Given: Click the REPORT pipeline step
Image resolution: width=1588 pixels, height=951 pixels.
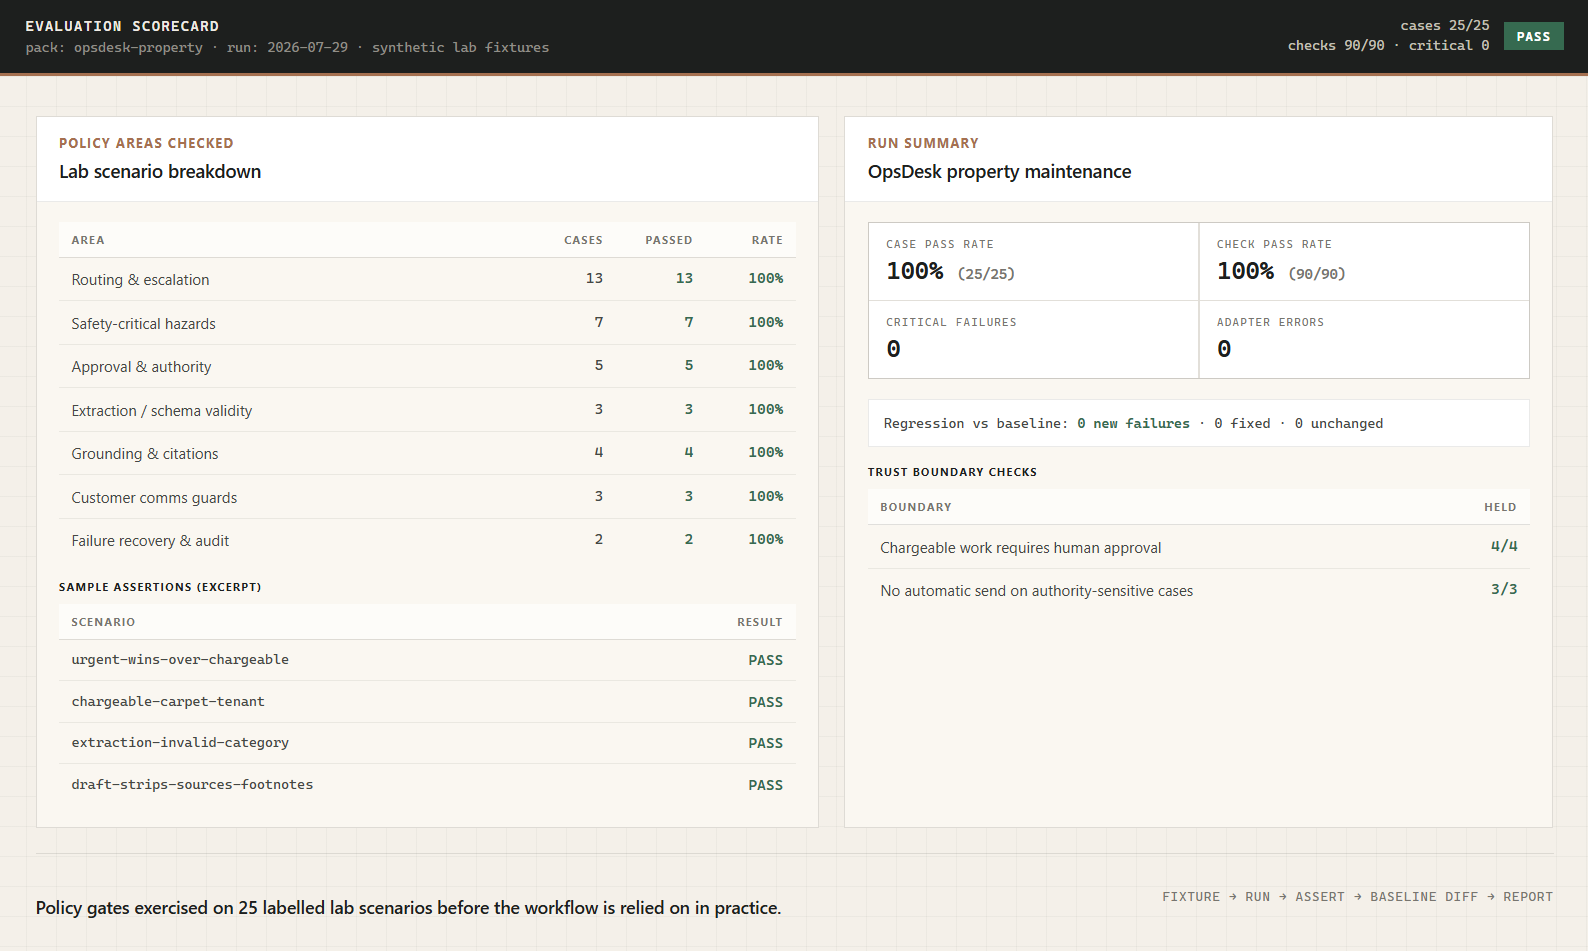Looking at the screenshot, I should coord(1528,897).
